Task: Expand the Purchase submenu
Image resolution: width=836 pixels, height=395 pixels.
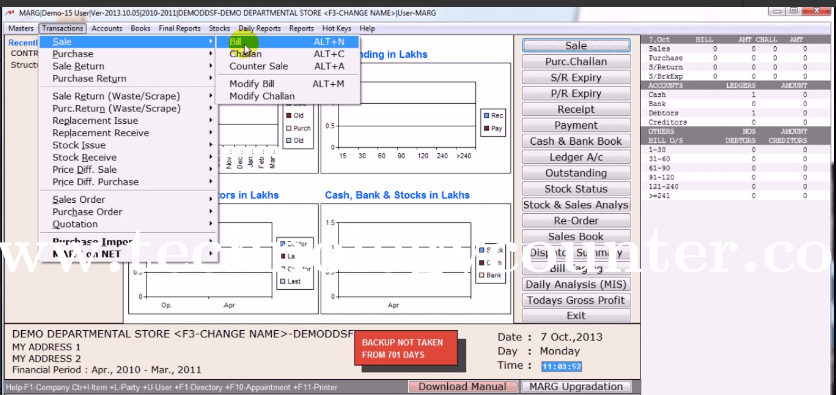Action: (128, 54)
